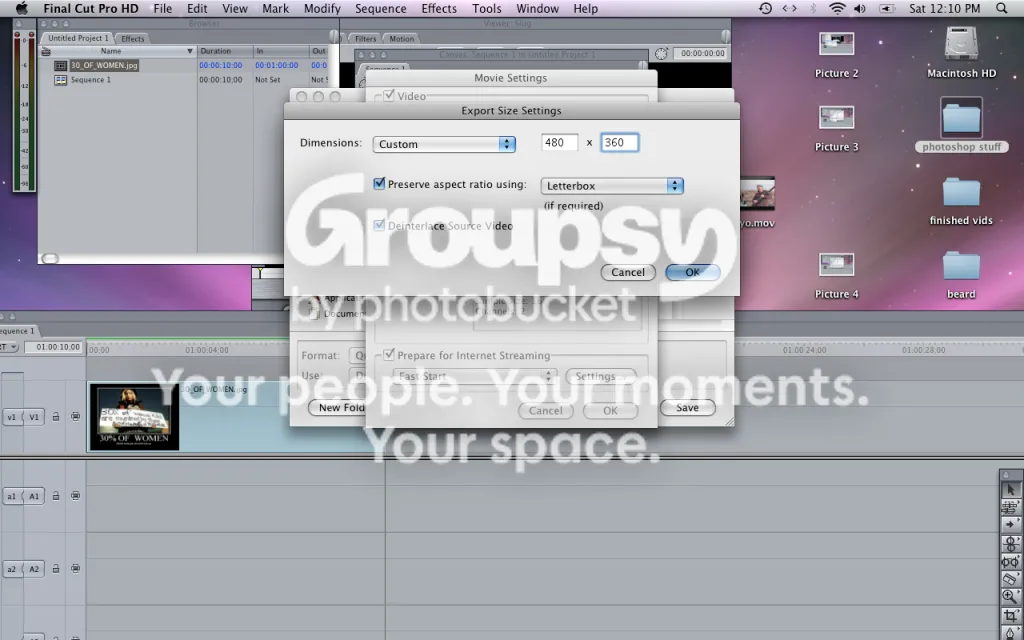
Task: Click the volume icon in menu bar
Action: click(860, 8)
